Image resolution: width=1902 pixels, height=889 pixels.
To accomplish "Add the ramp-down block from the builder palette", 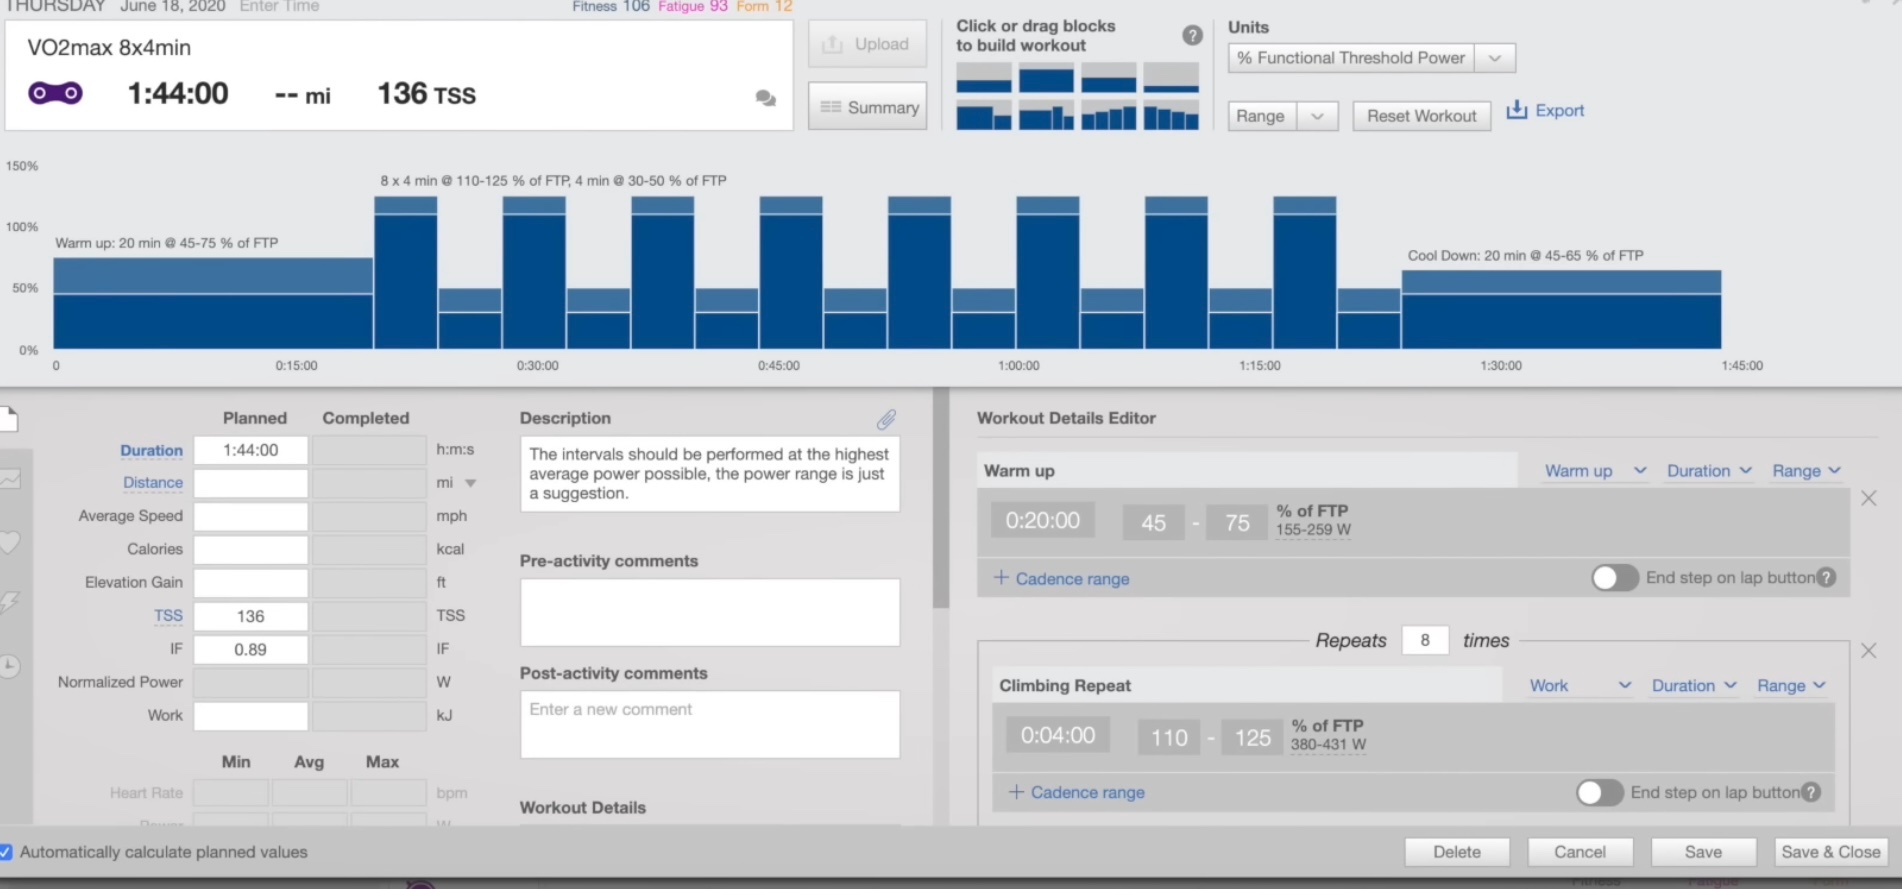I will 1171,117.
